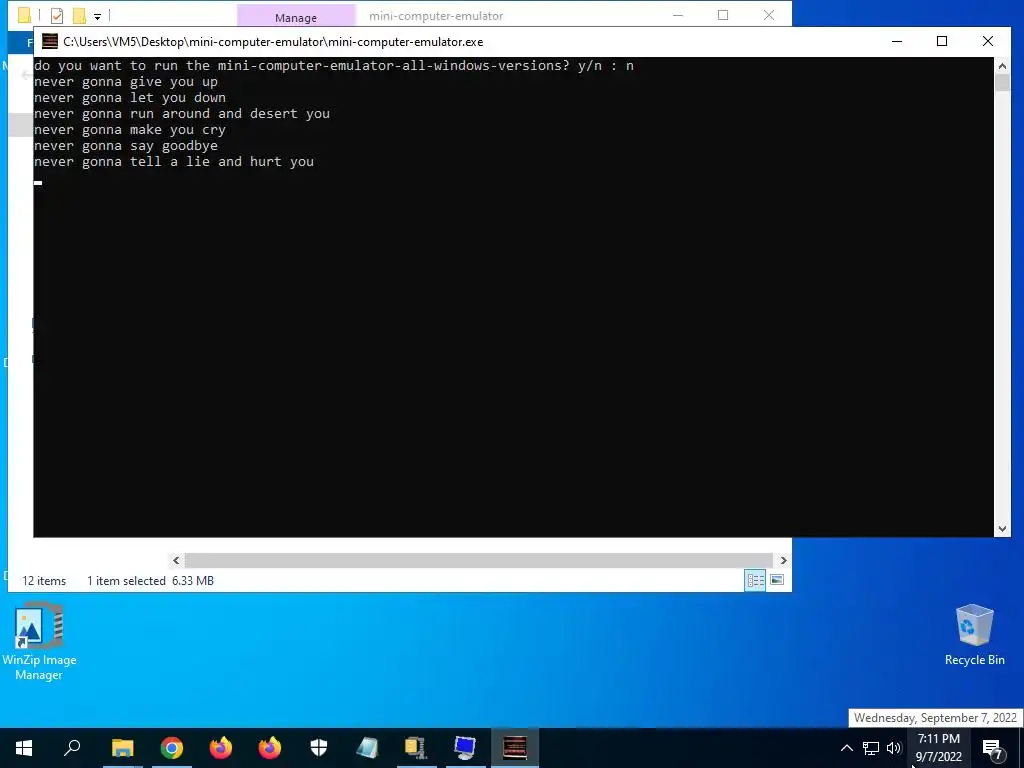Maximize the console emulator window

pyautogui.click(x=942, y=41)
